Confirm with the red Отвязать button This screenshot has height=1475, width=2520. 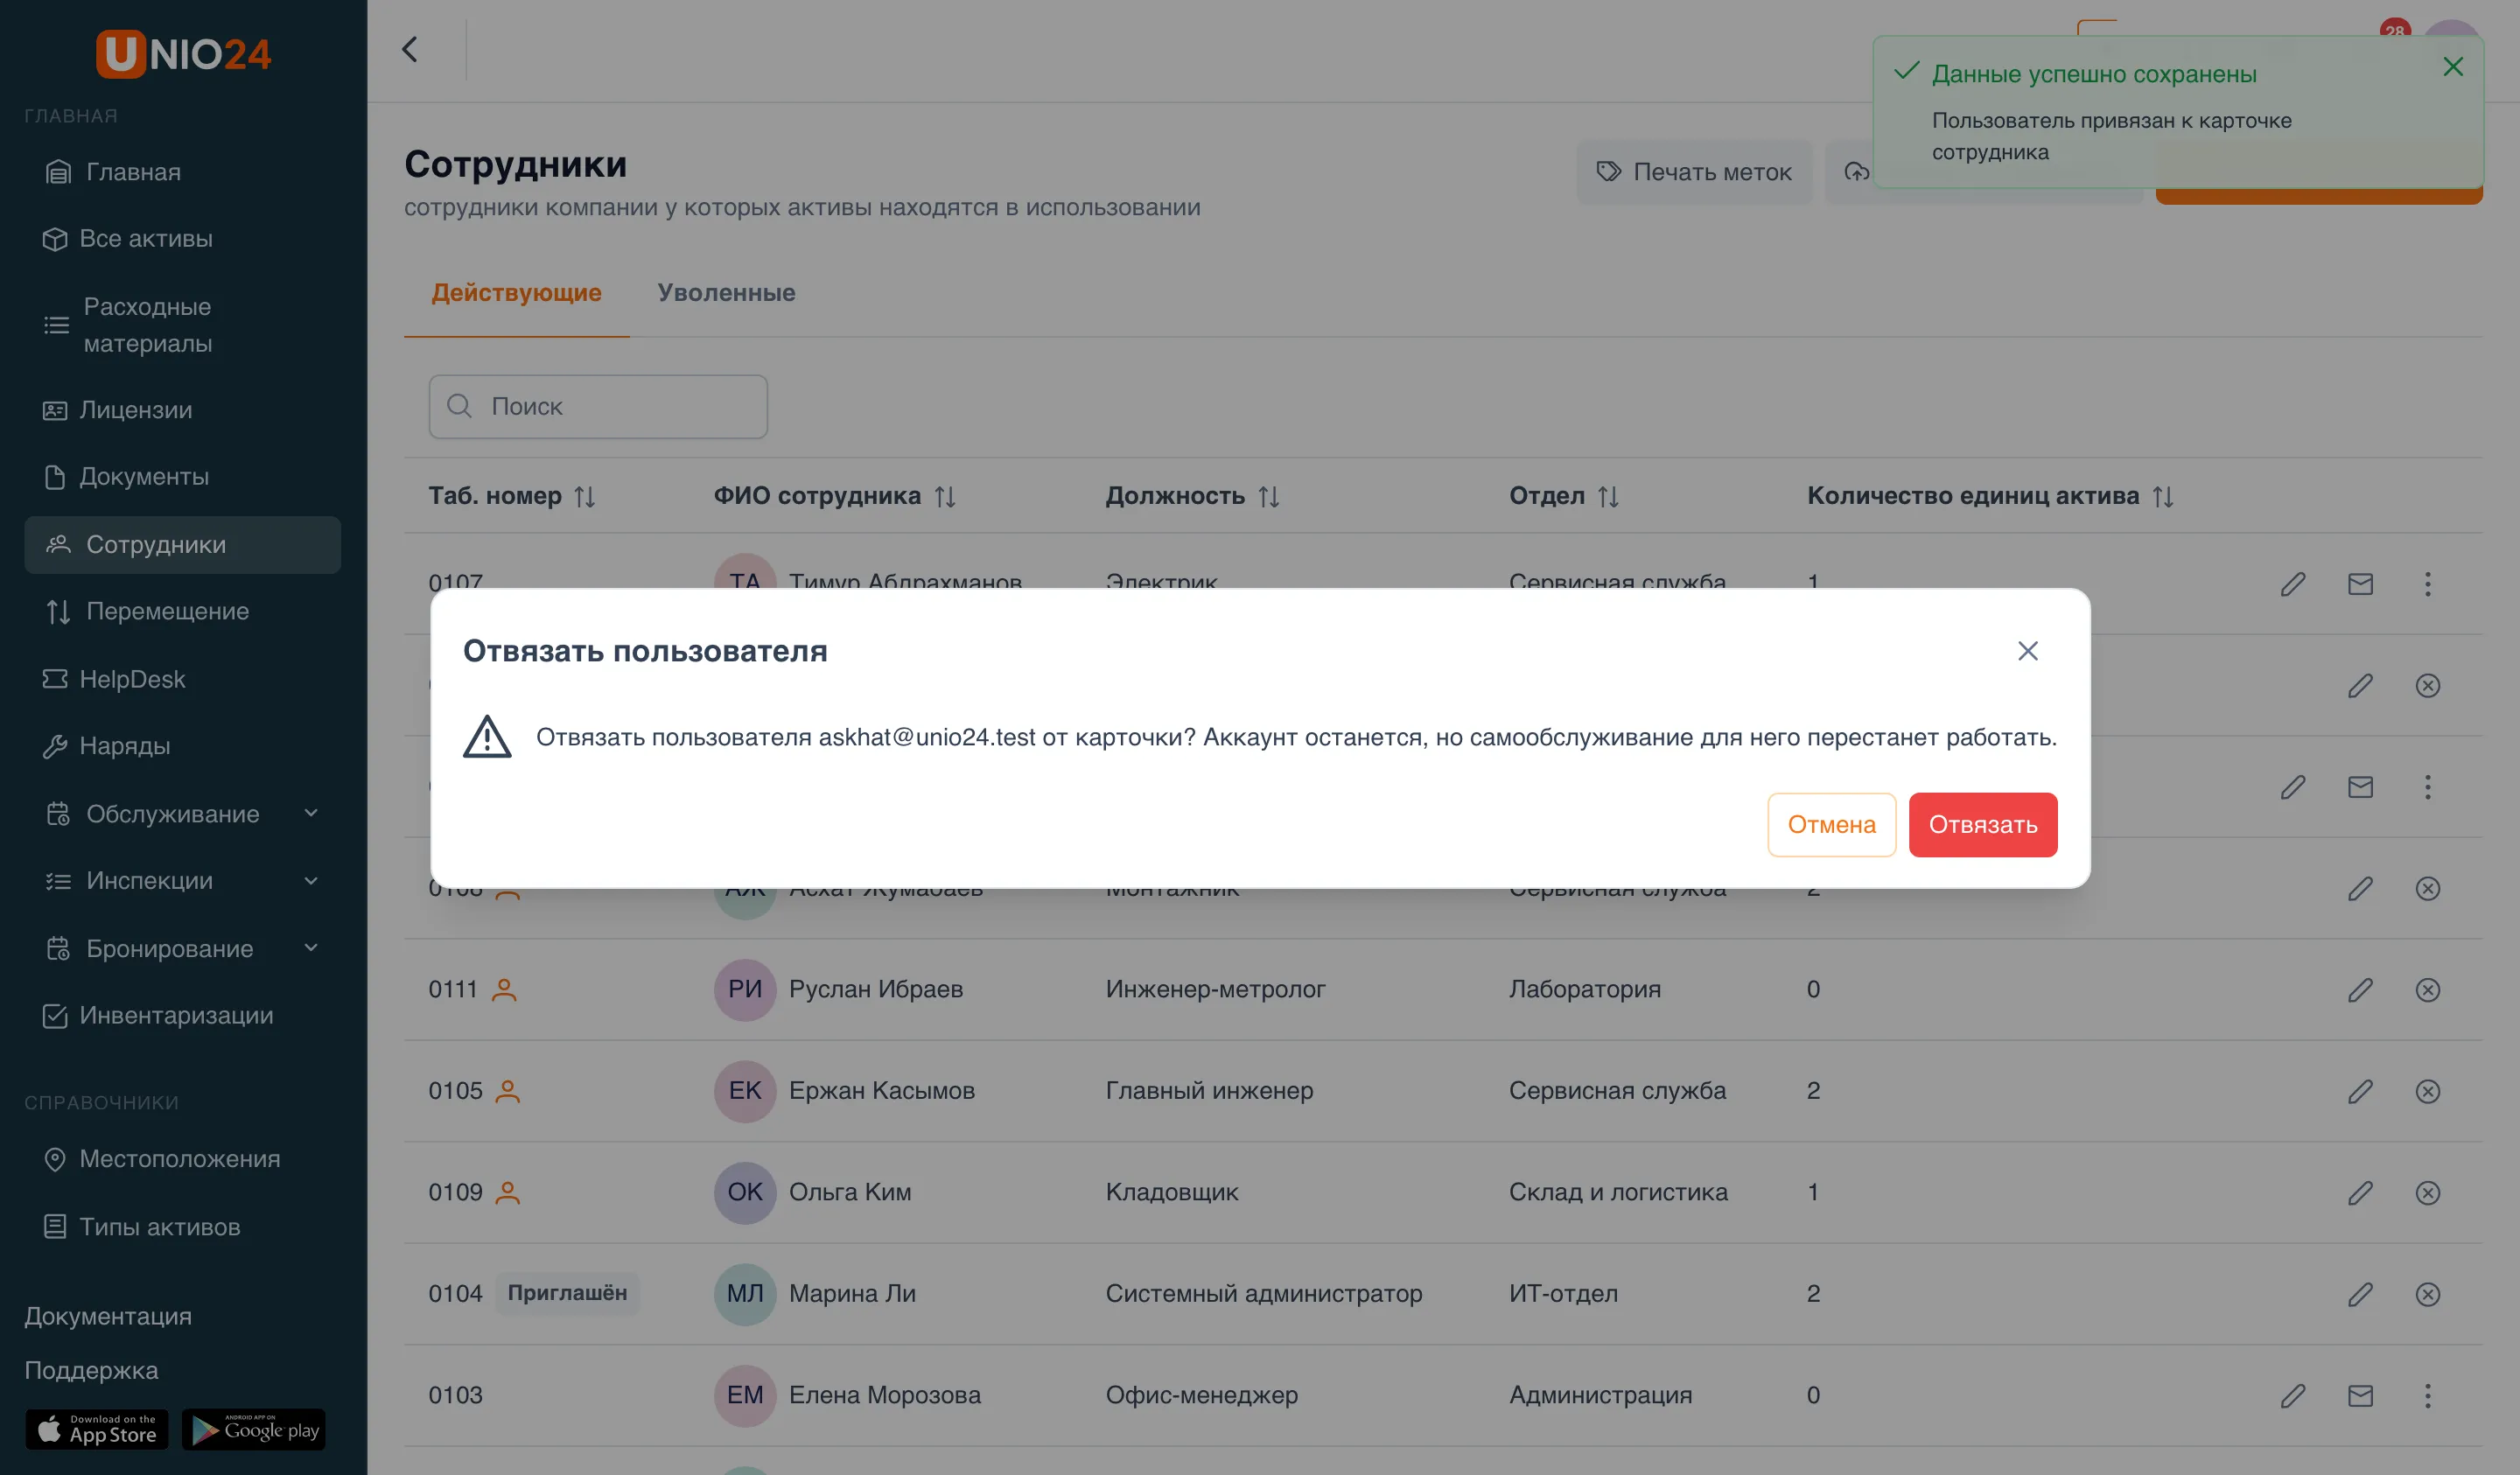[1982, 824]
